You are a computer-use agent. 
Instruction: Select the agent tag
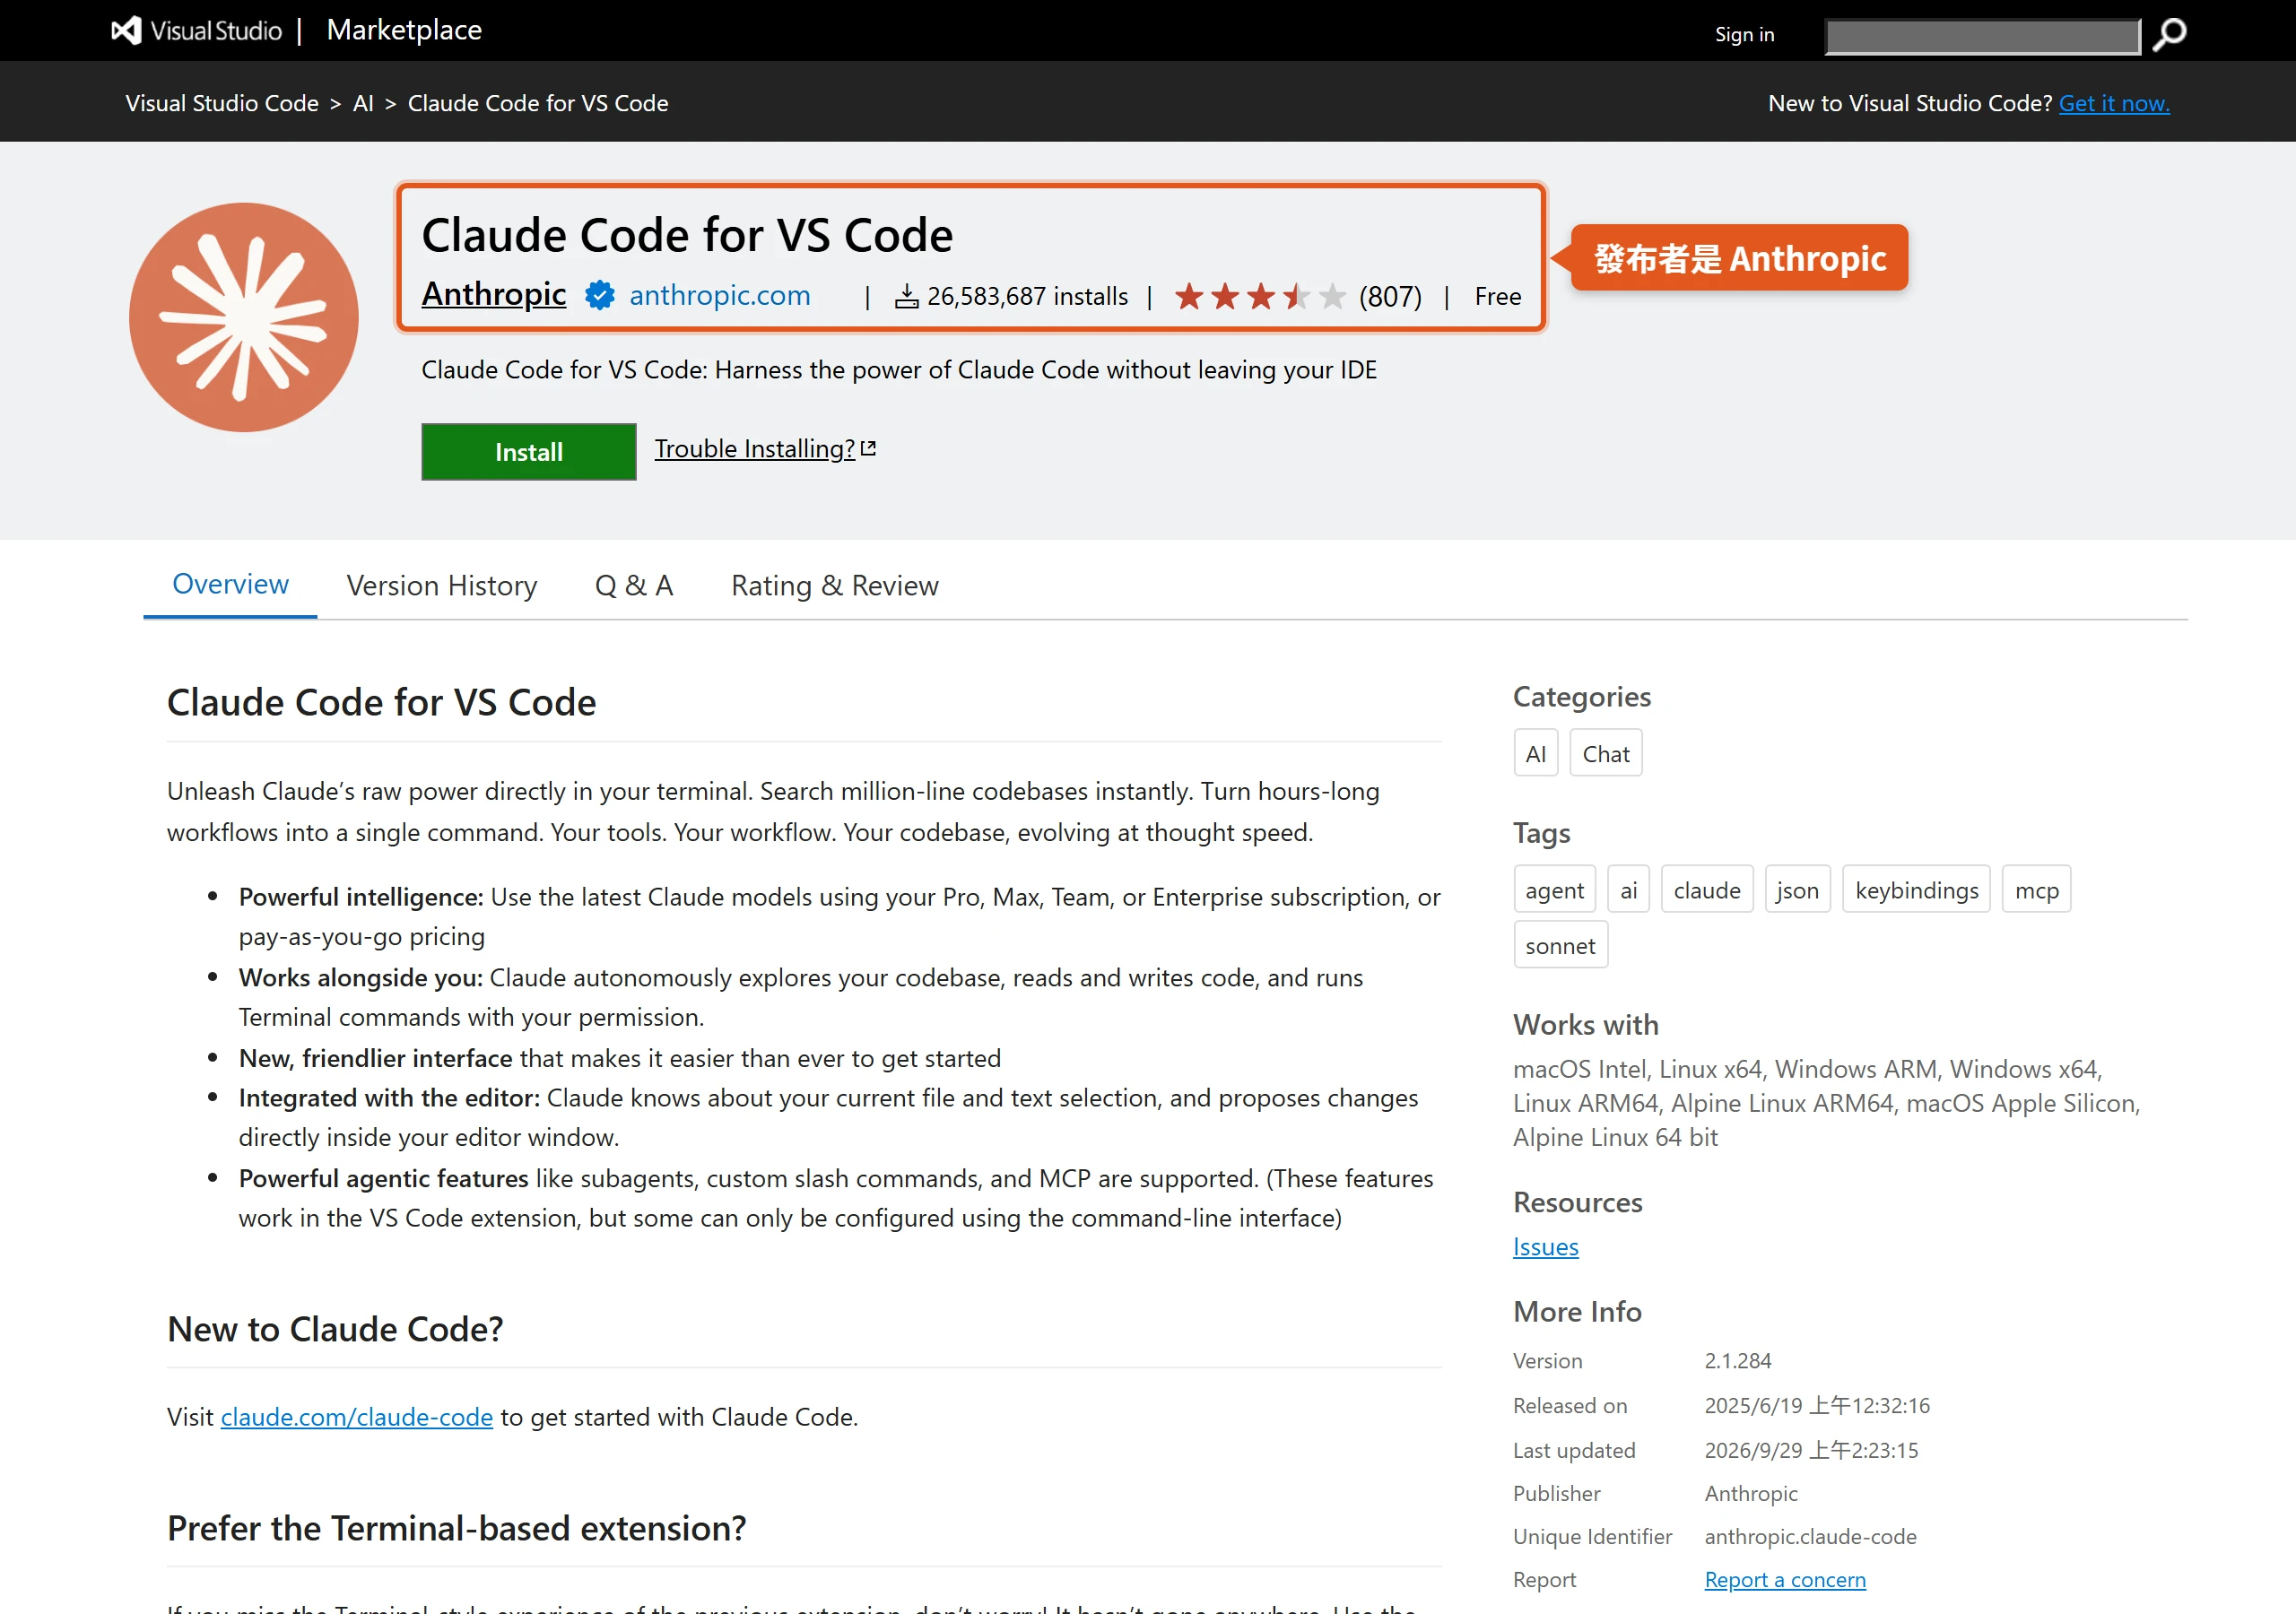pos(1554,890)
